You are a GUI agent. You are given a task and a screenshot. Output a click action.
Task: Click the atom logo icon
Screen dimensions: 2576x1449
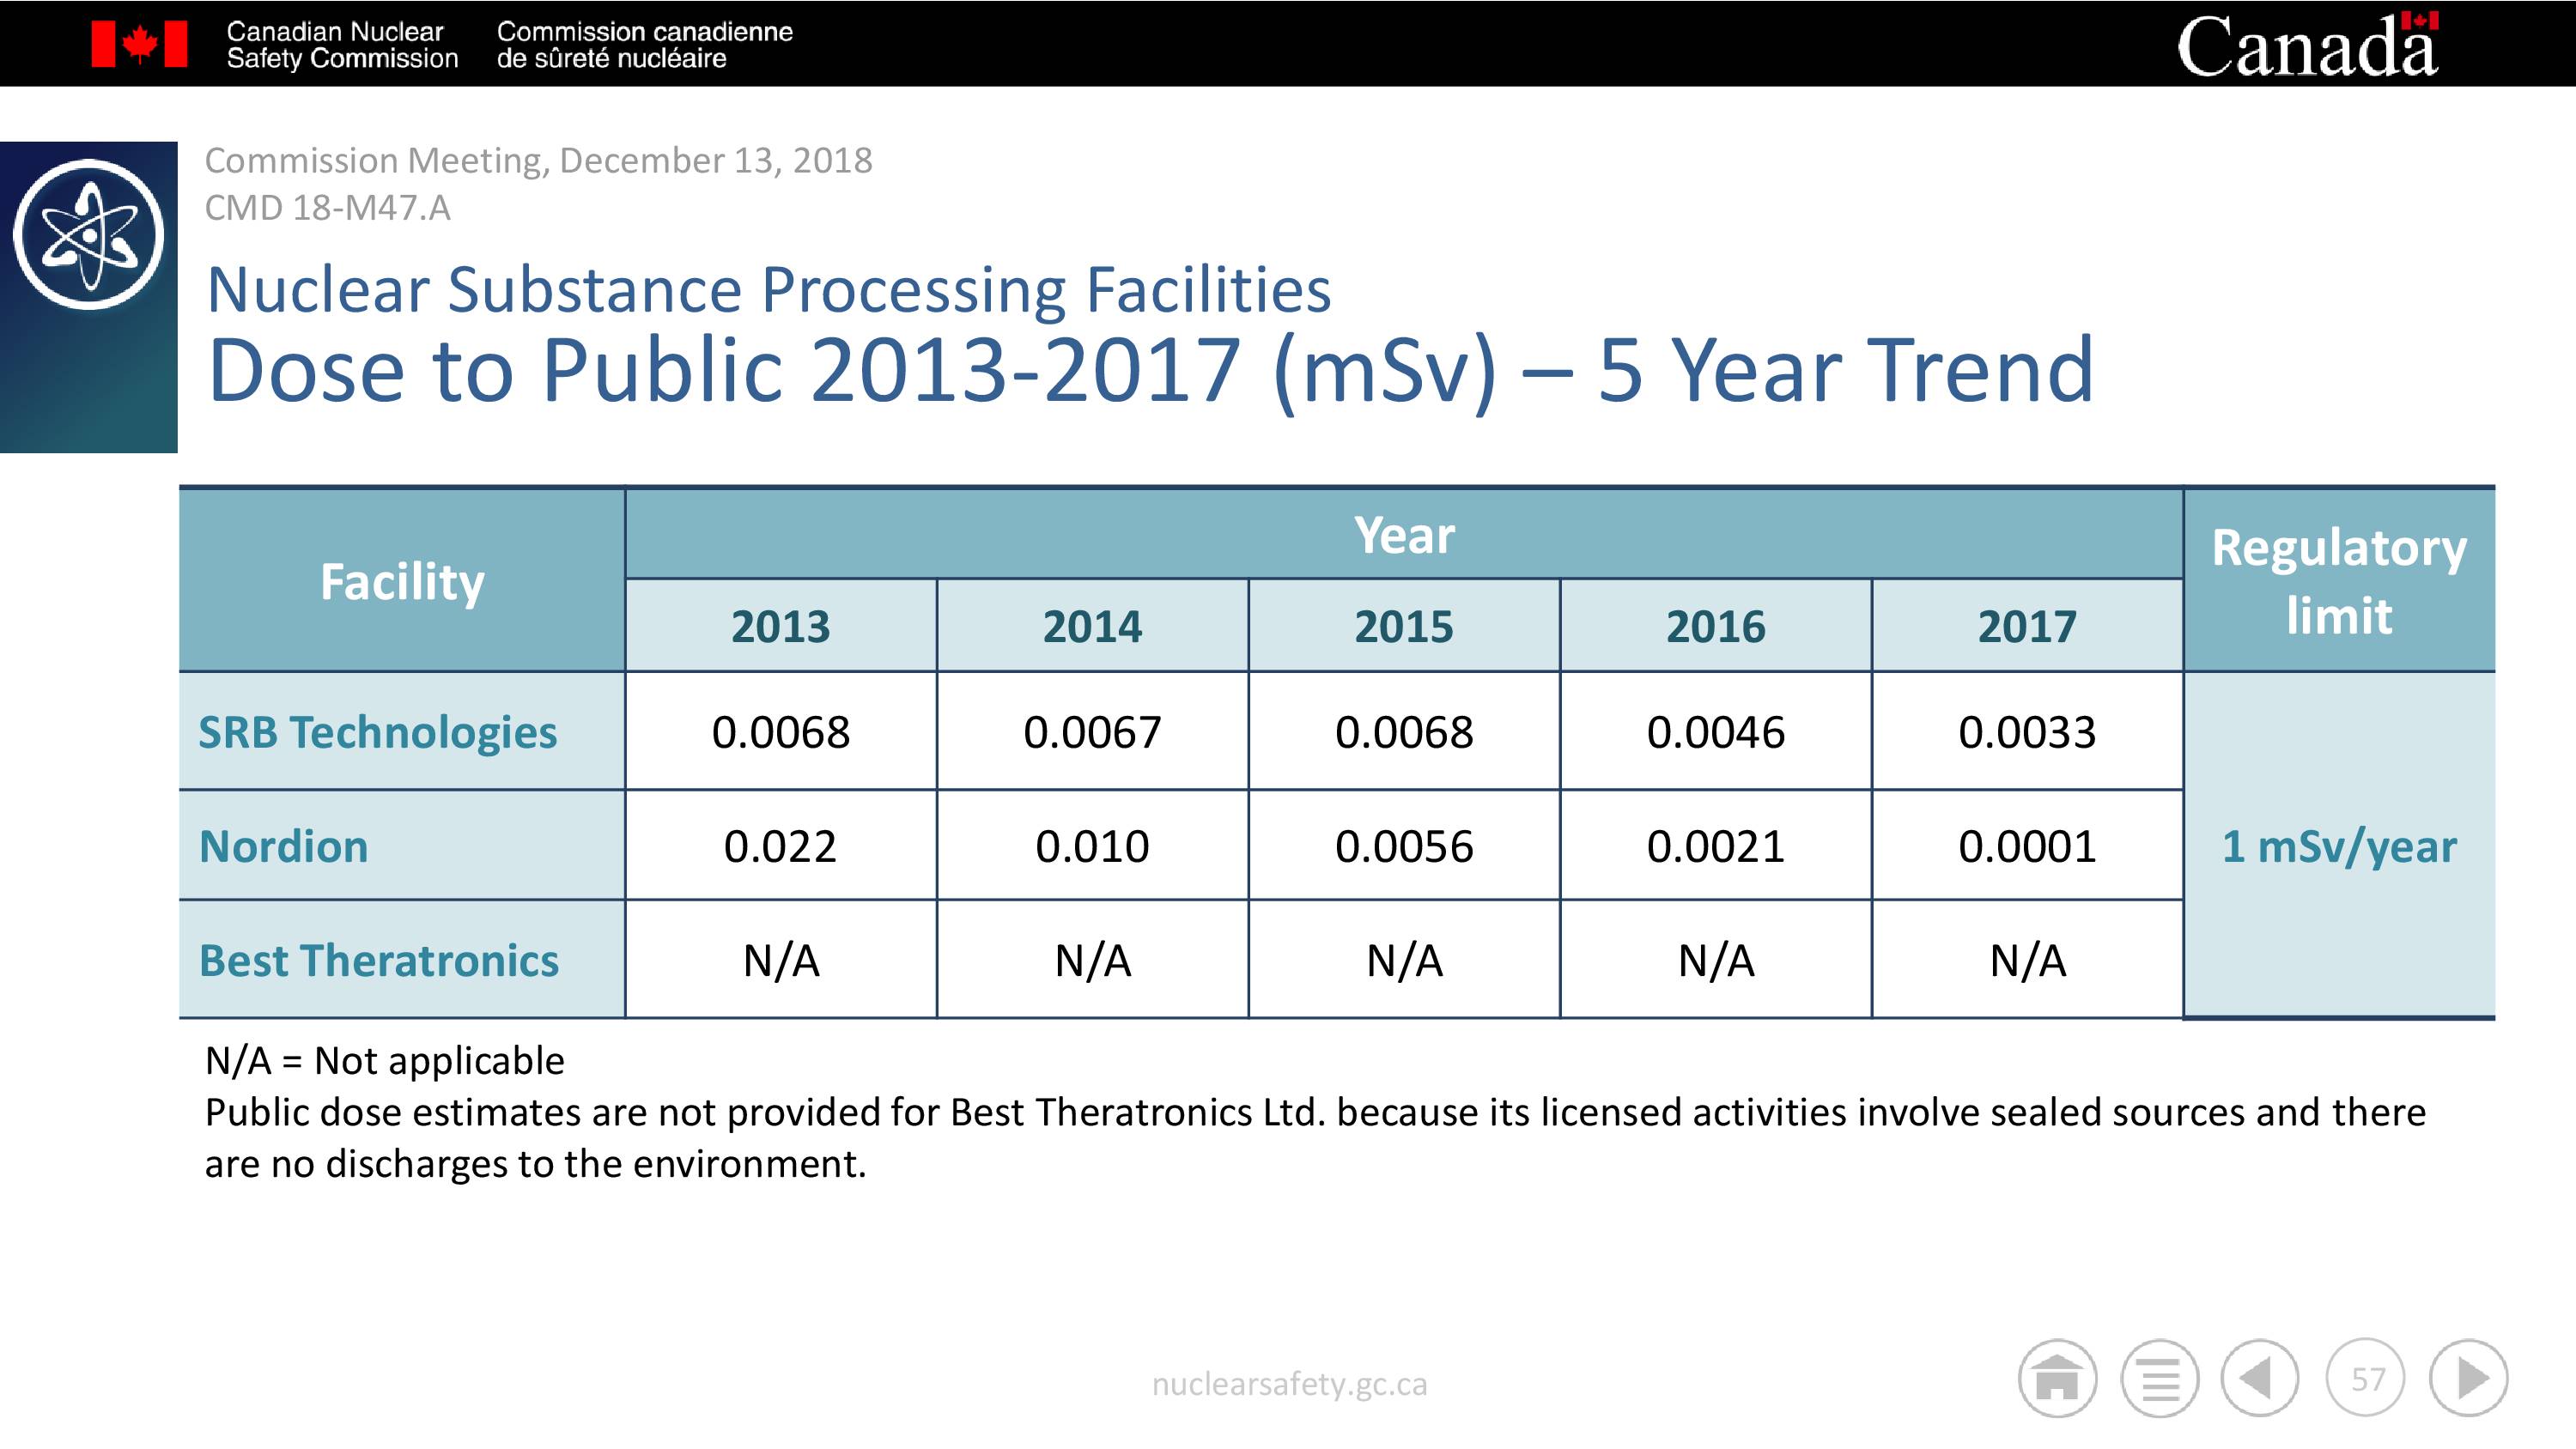pyautogui.click(x=89, y=234)
